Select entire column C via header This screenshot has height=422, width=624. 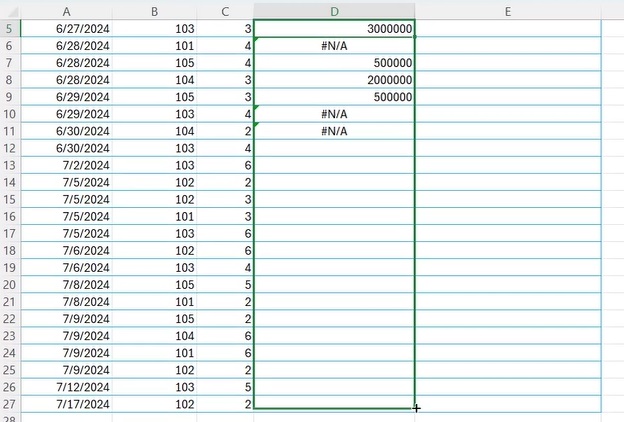(225, 11)
